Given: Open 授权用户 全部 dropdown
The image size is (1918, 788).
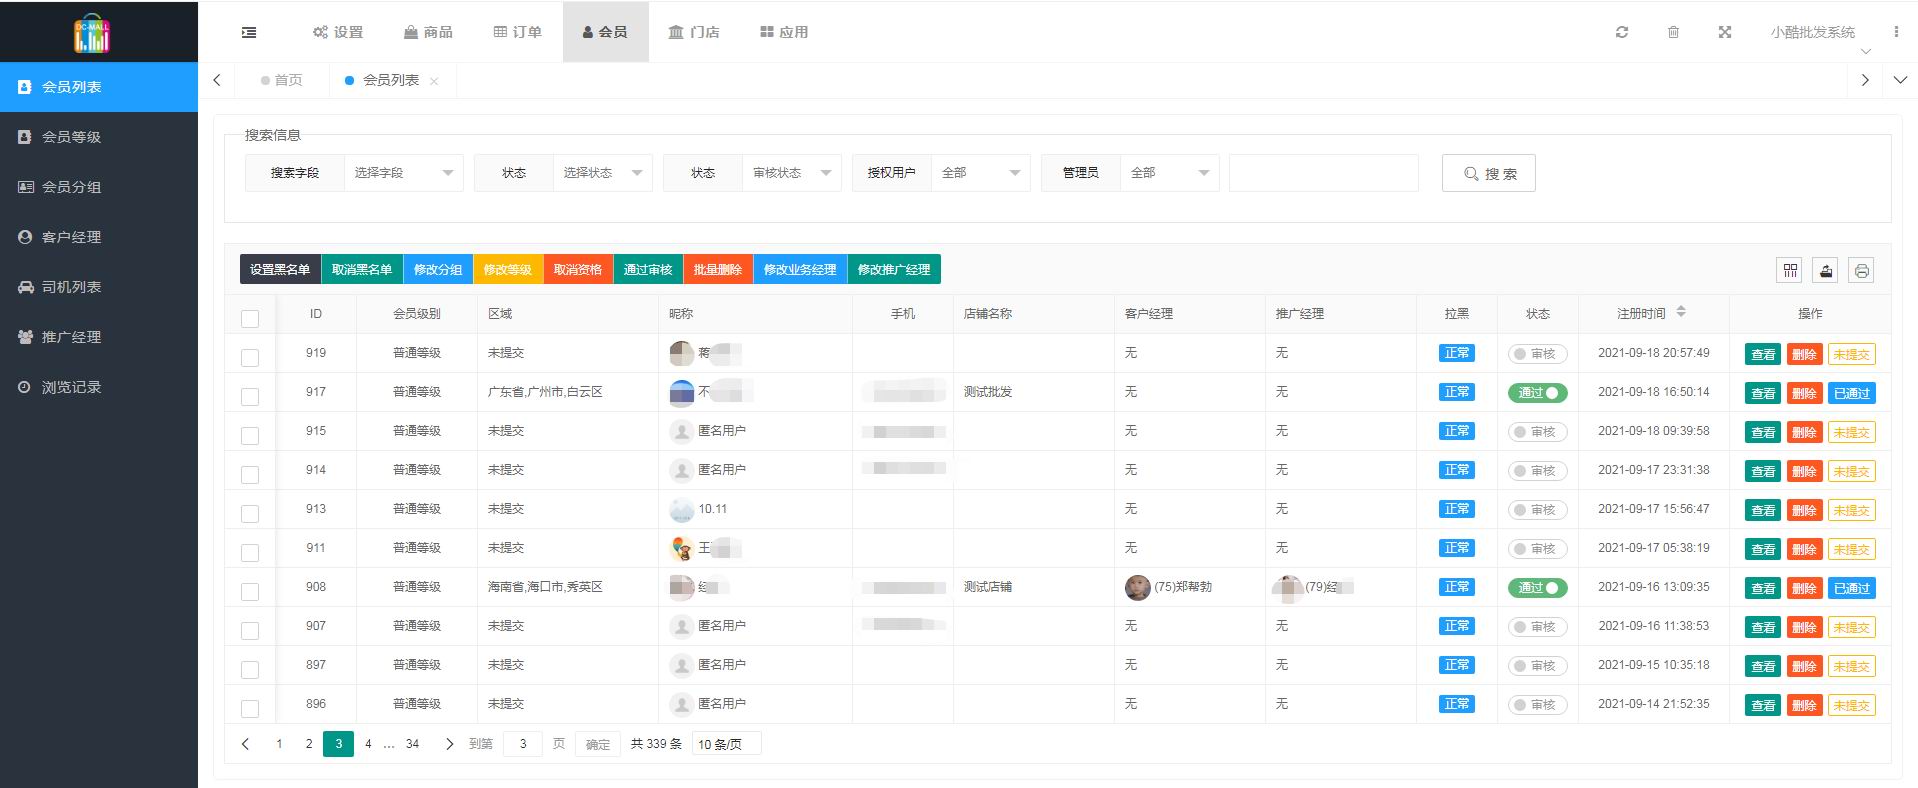Looking at the screenshot, I should coord(980,173).
